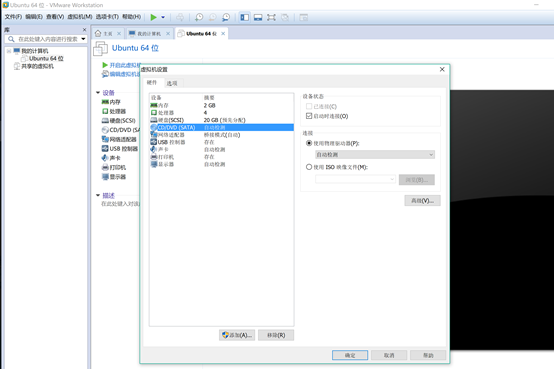Close the 主页 tab with its X

(119, 34)
